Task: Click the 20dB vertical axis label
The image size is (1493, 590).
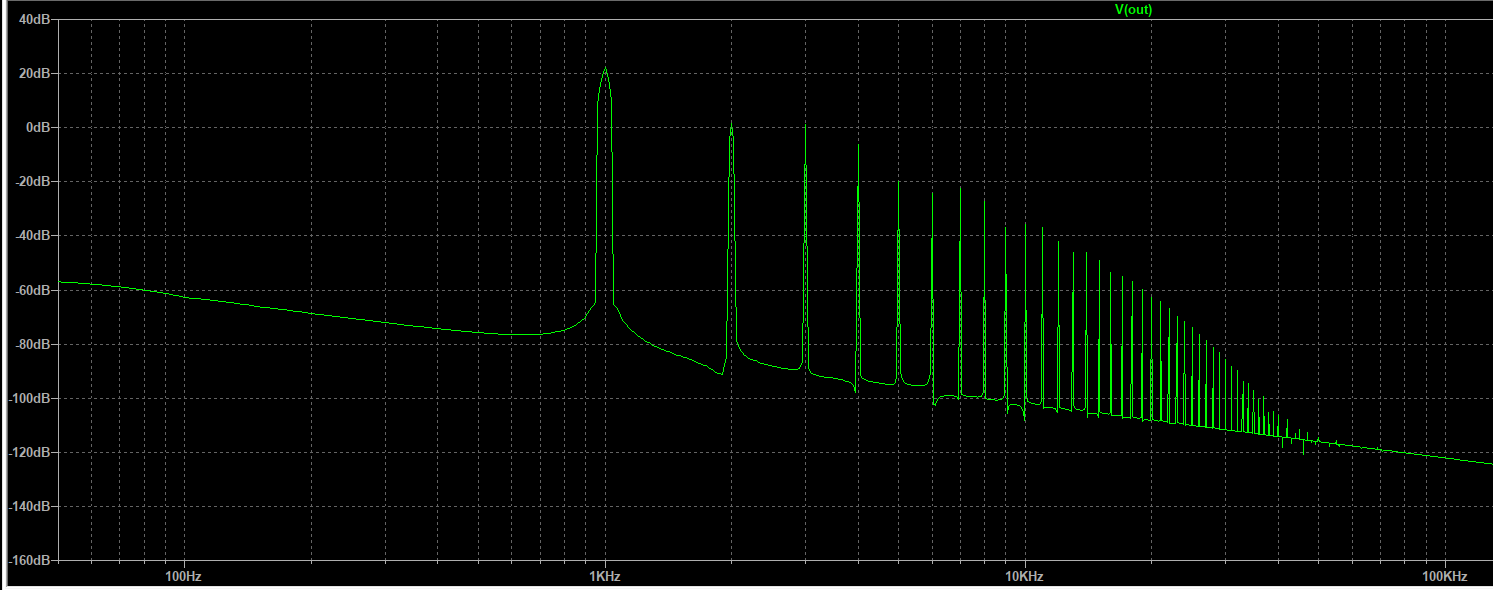Action: (36, 74)
